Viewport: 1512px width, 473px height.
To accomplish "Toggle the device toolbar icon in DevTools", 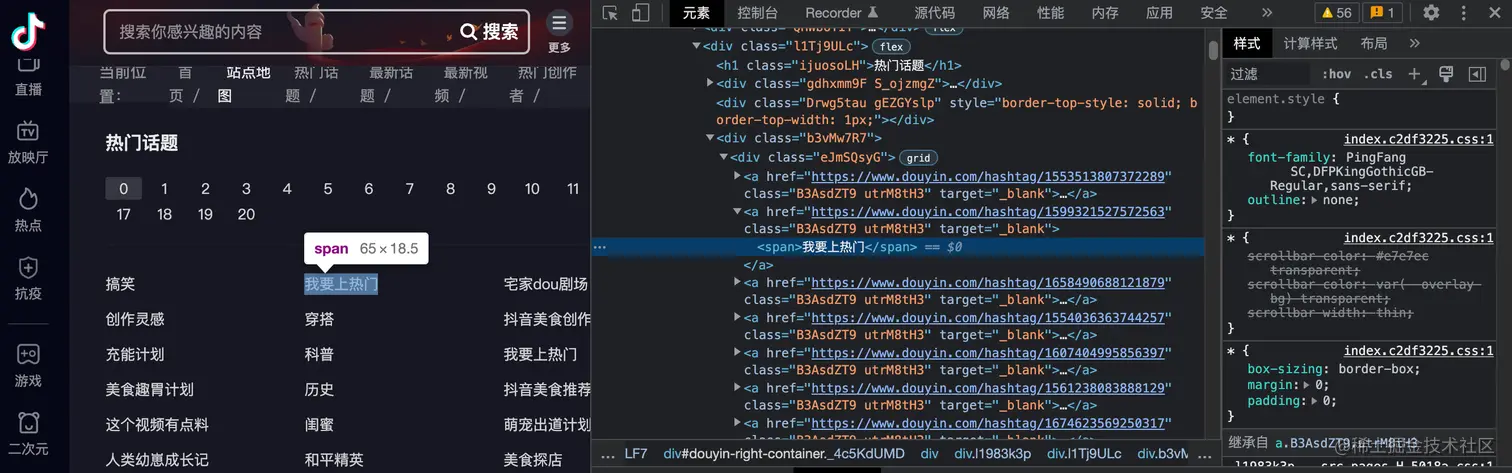I will tap(641, 12).
